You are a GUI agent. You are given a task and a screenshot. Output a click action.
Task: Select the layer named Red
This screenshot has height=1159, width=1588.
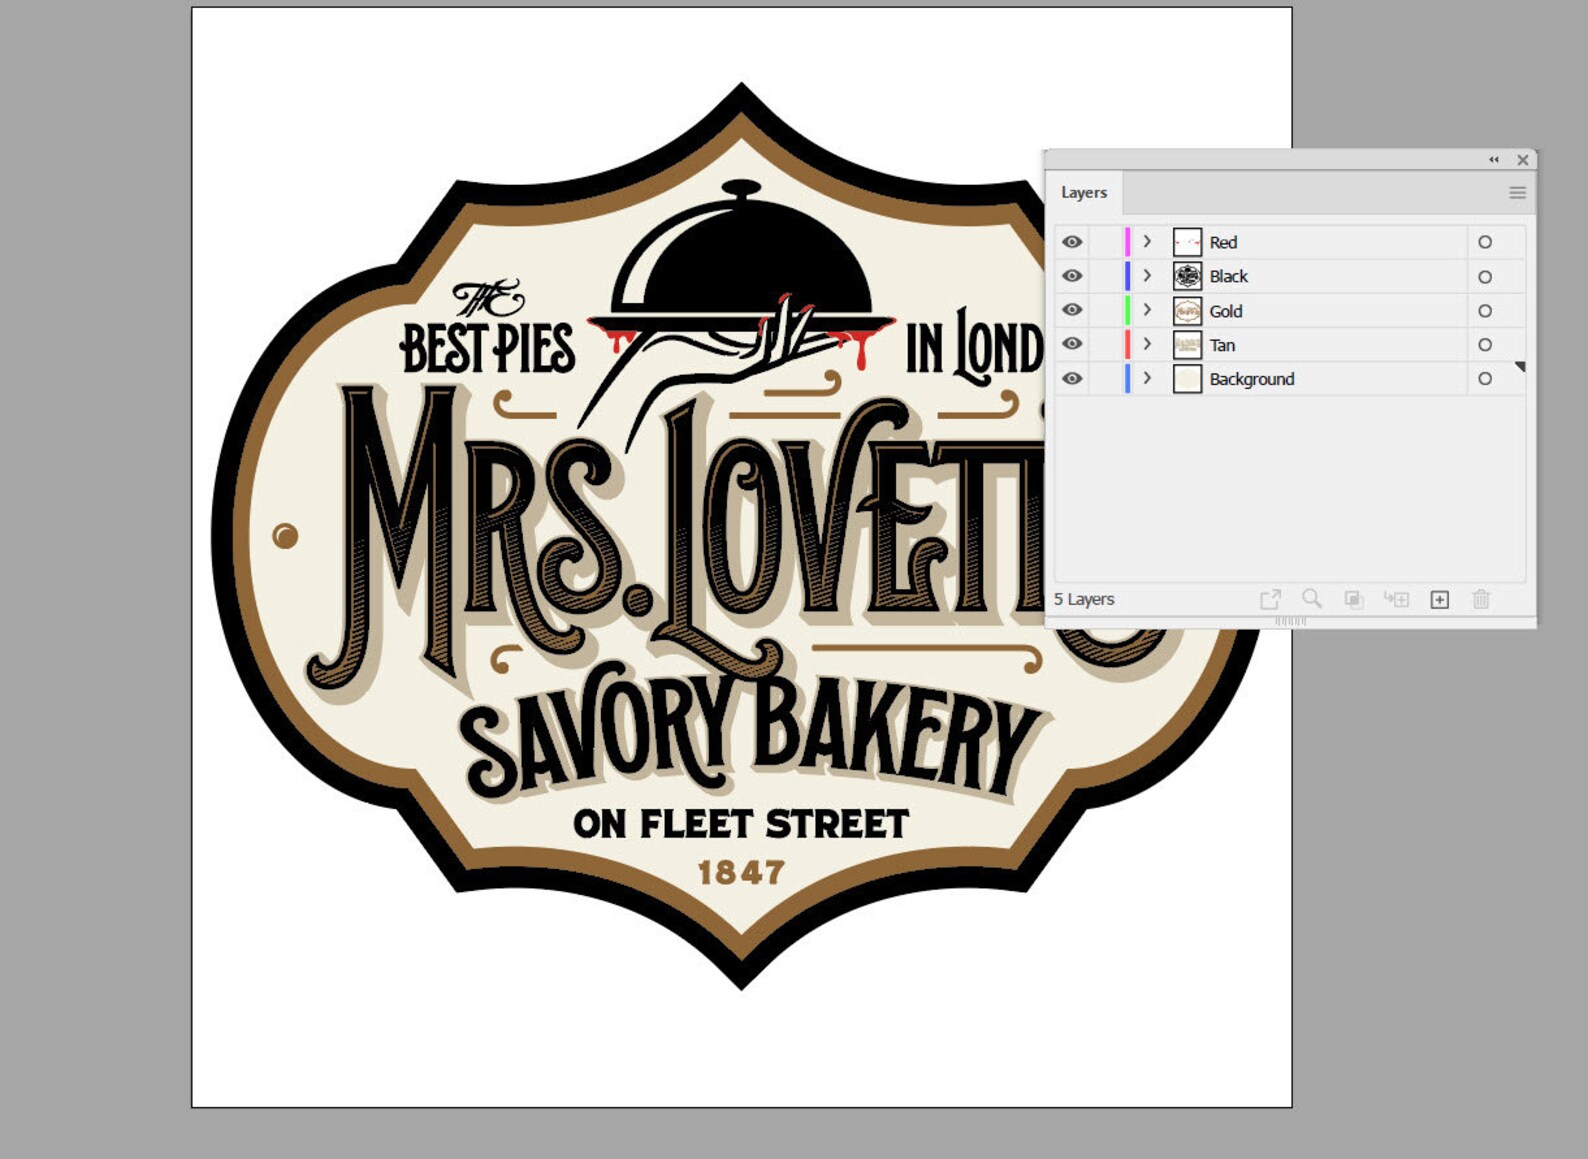point(1223,242)
